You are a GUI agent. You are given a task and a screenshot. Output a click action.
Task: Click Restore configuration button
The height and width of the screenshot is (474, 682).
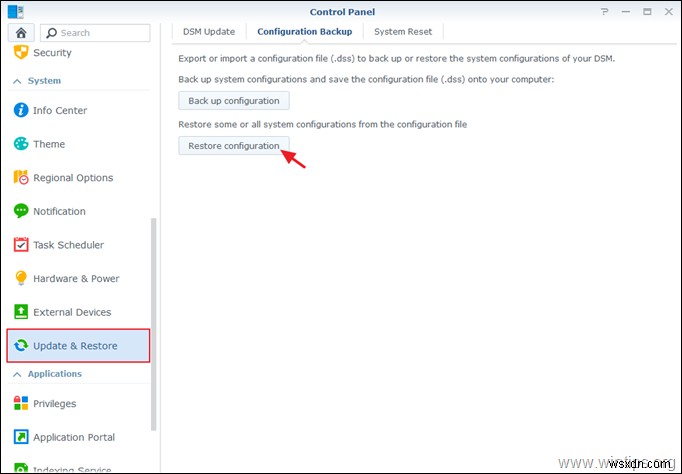[x=234, y=146]
